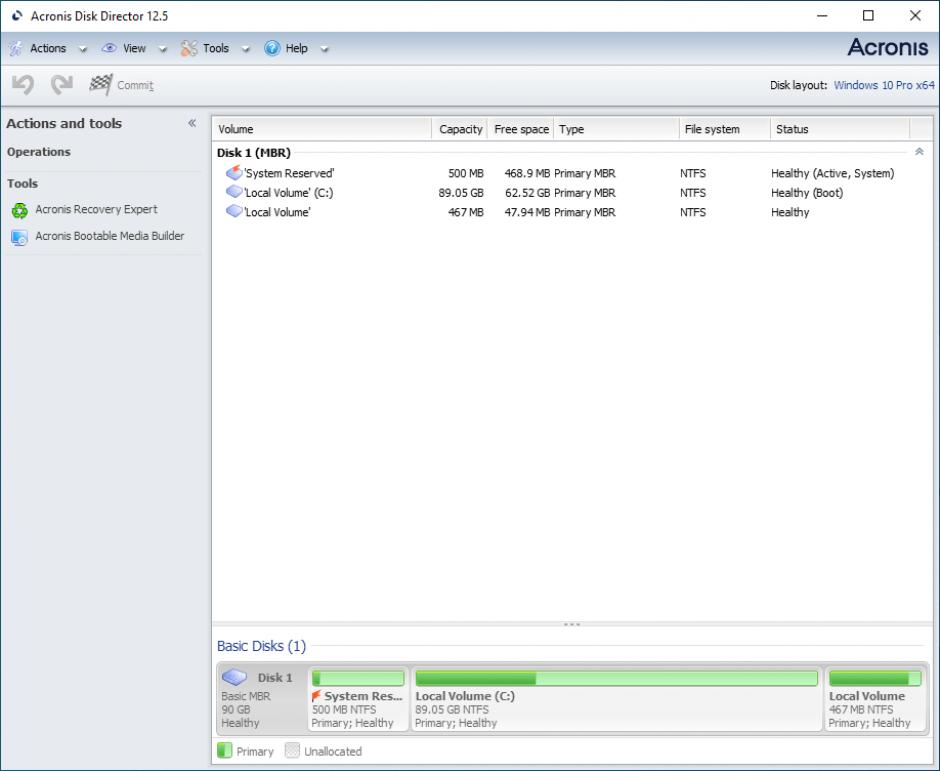Open the Help menu
Viewport: 940px width, 771px height.
click(296, 48)
